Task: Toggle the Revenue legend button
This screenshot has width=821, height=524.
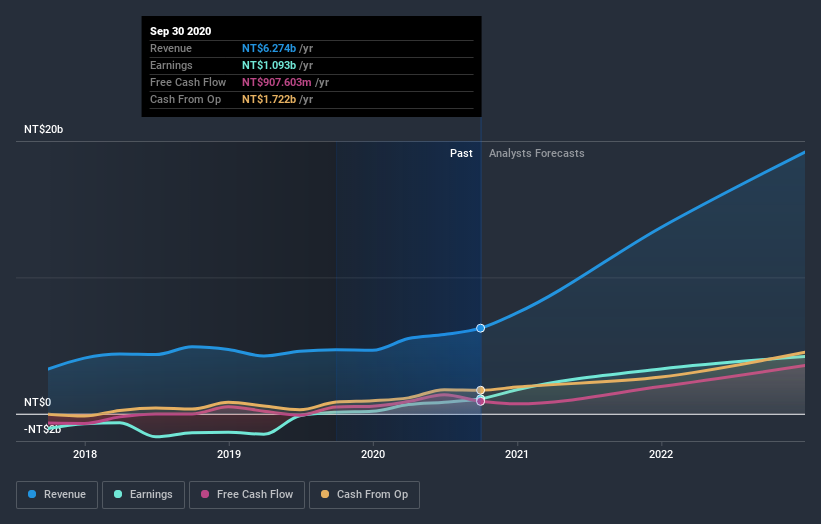Action: [57, 495]
